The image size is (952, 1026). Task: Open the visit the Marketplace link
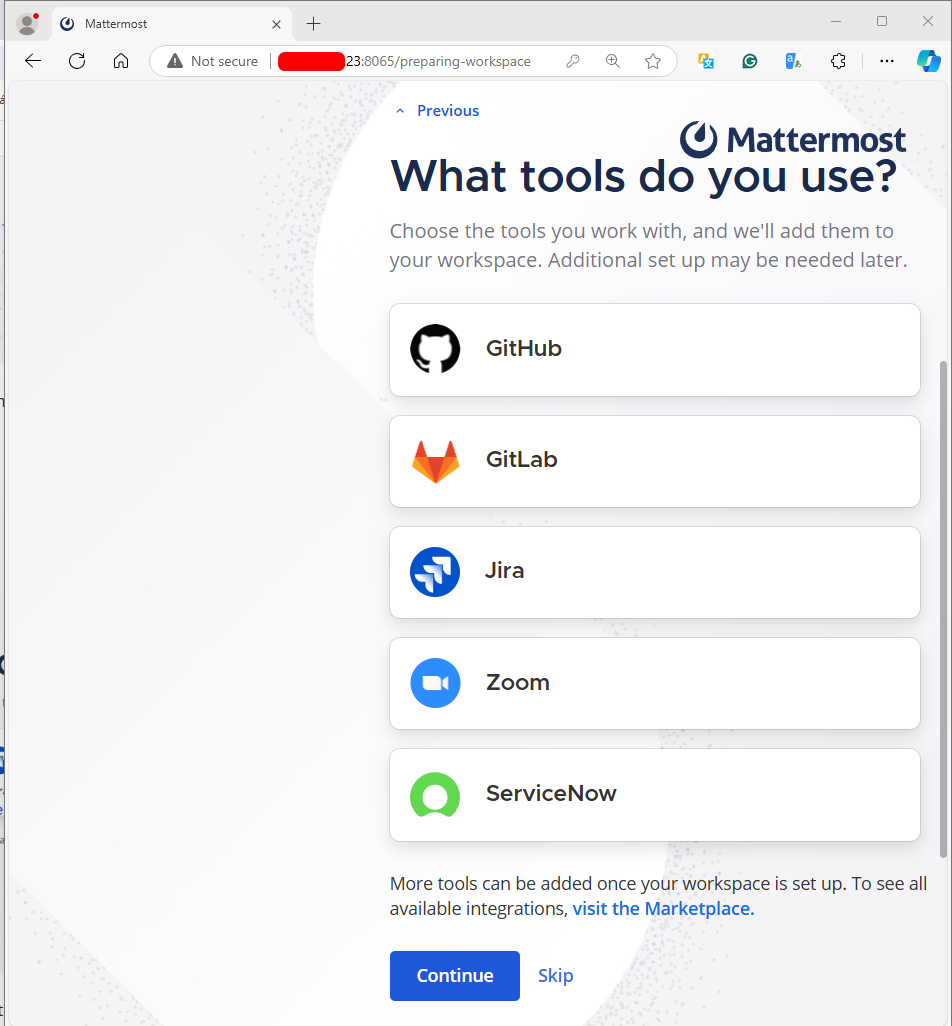pos(663,908)
